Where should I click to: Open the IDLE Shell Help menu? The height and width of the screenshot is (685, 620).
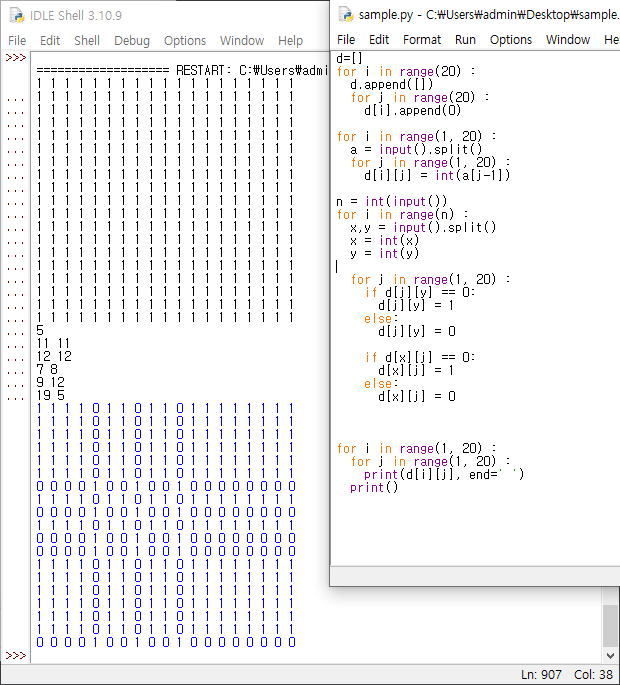[x=290, y=41]
